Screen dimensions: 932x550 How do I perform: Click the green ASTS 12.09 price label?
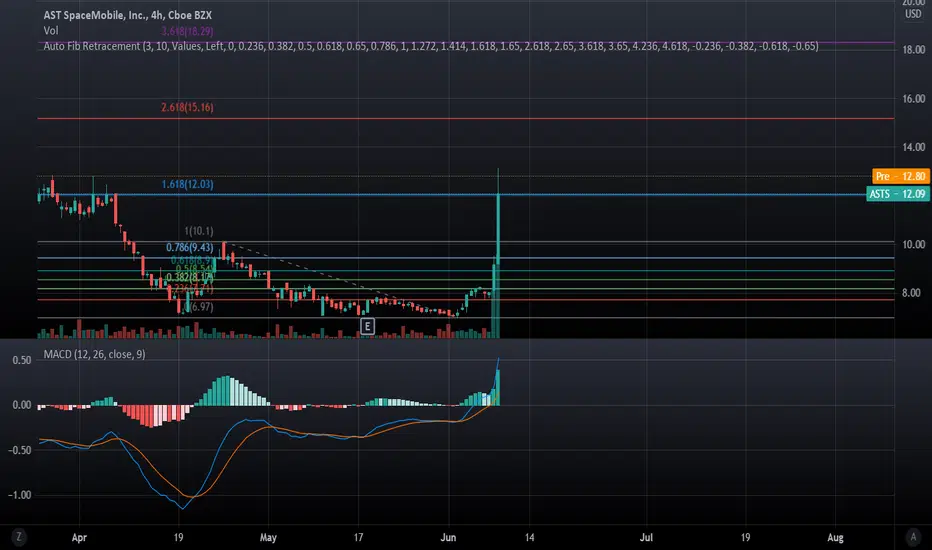point(898,194)
